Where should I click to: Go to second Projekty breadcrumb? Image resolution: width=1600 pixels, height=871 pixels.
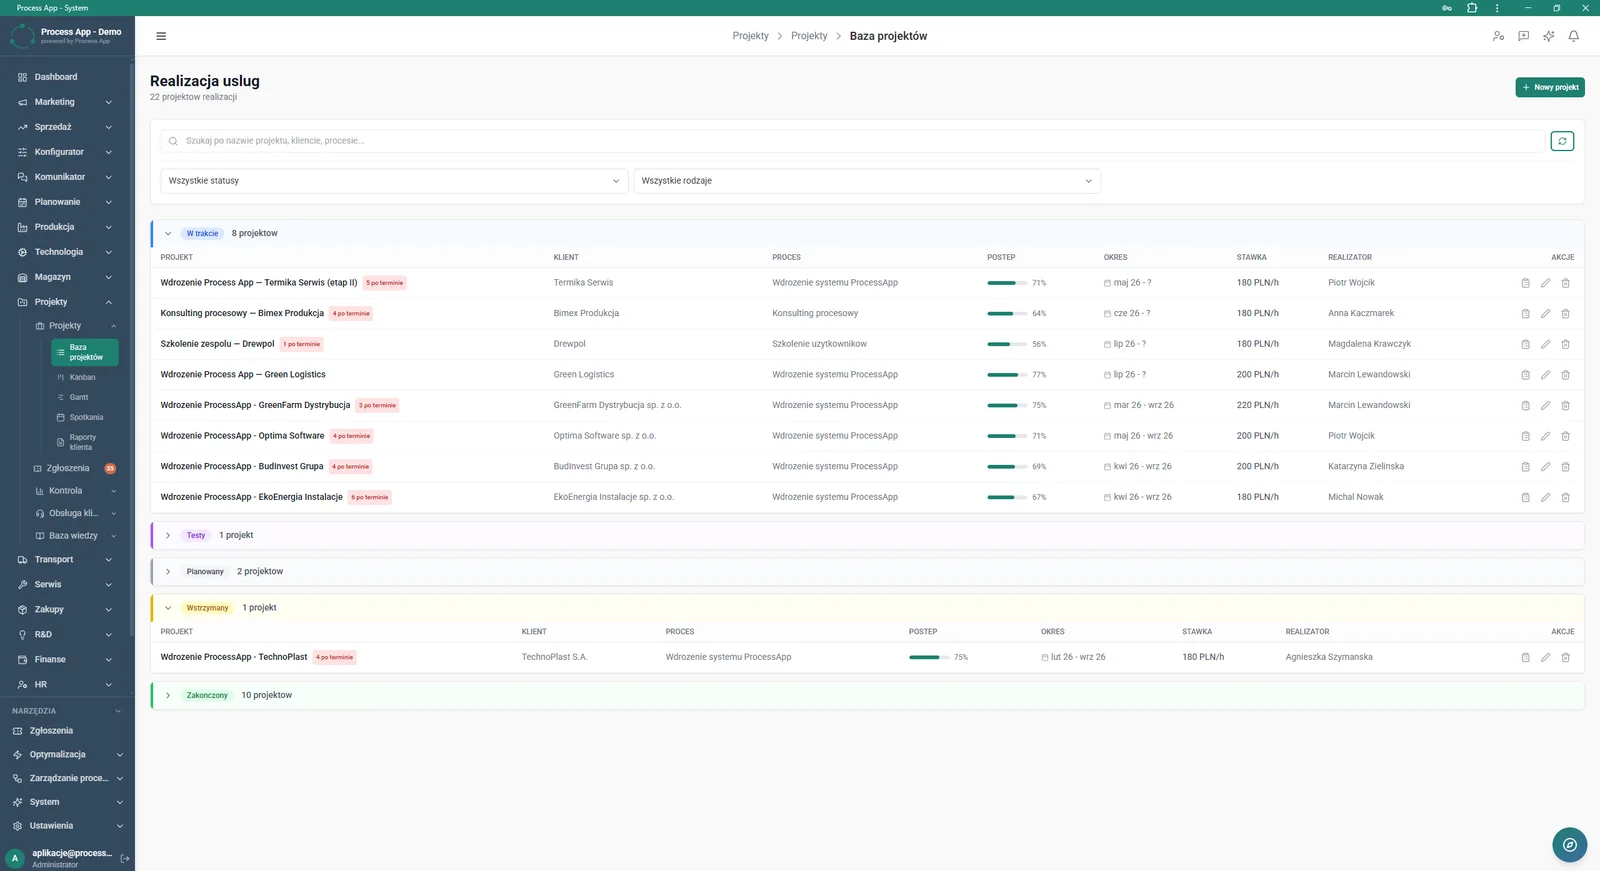(809, 36)
